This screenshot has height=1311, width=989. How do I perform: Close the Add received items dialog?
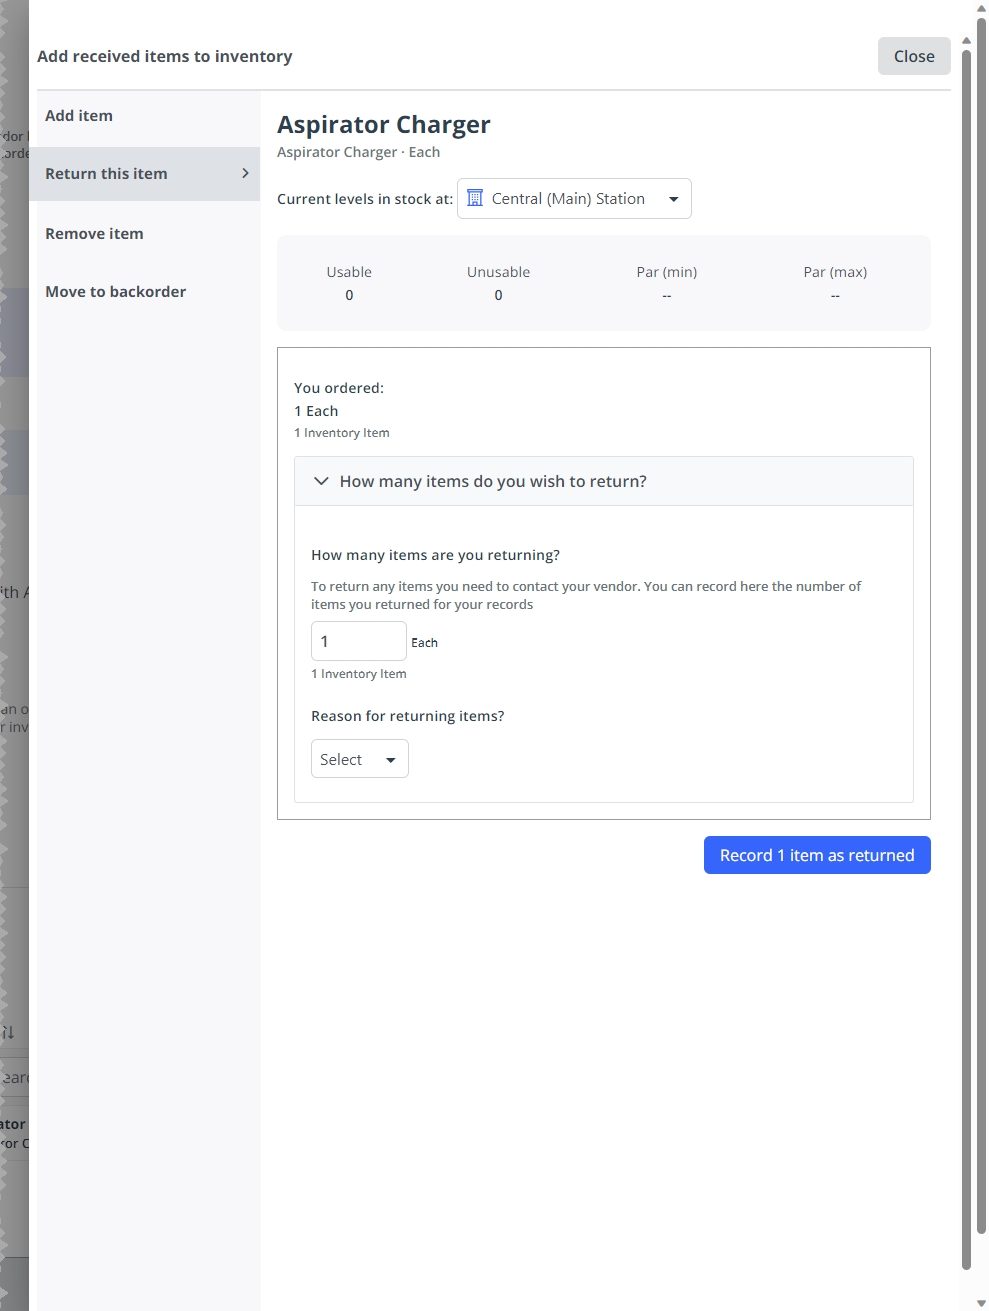914,56
